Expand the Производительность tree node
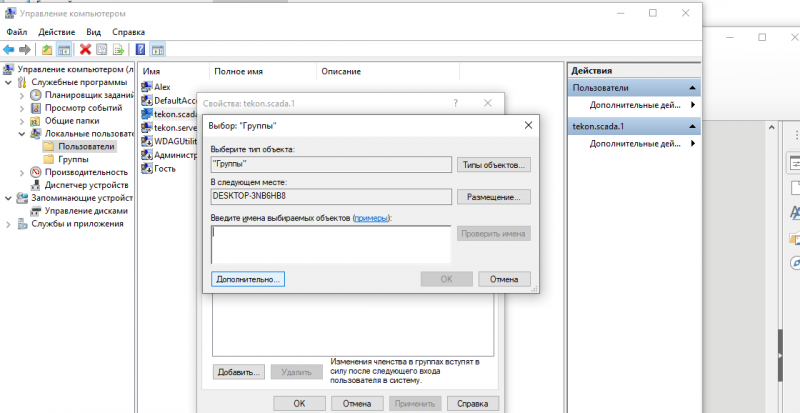 coord(22,172)
